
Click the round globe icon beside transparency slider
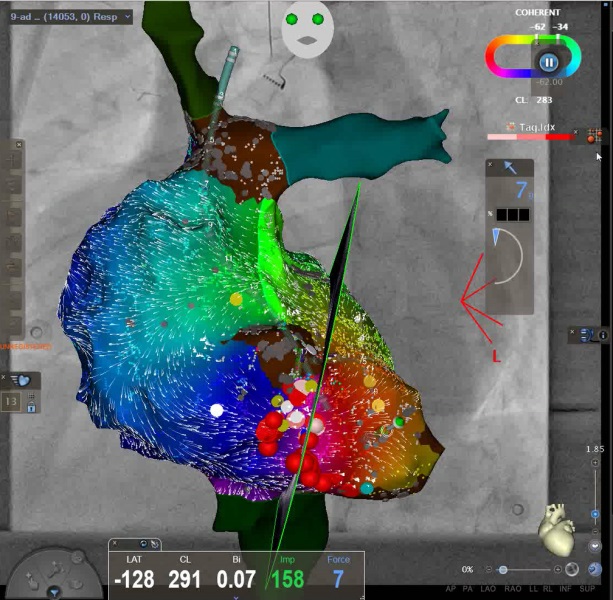point(572,569)
